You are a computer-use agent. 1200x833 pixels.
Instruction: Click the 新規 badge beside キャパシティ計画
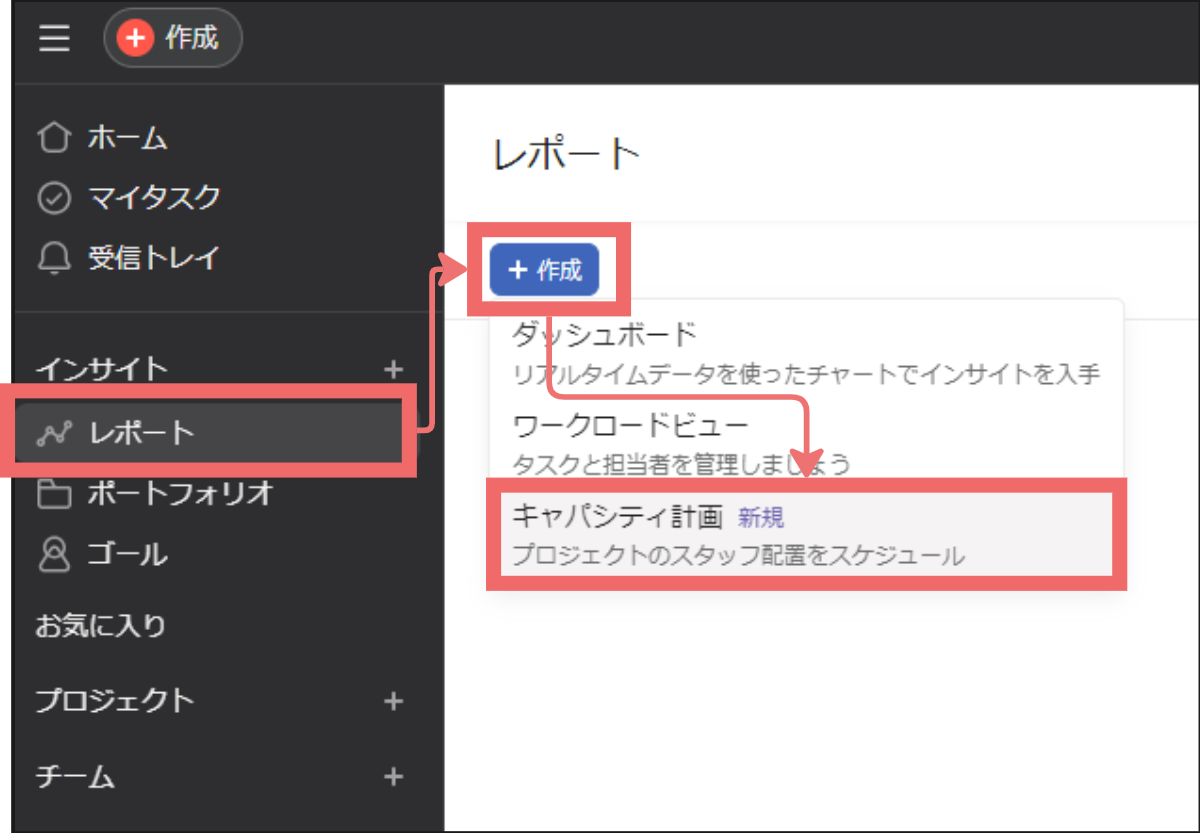point(761,517)
